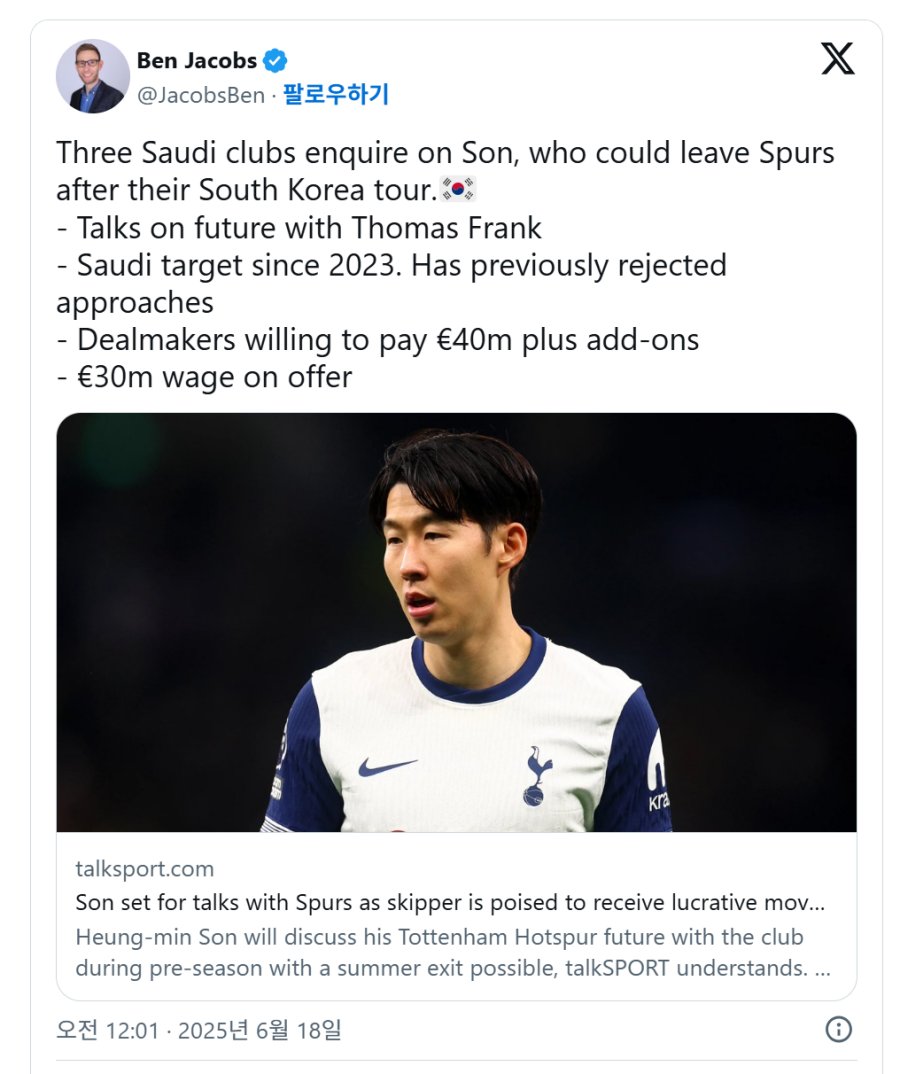The height and width of the screenshot is (1074, 900).
Task: Click the "Dealmakers willing to pay €40m" line
Action: (x=377, y=340)
